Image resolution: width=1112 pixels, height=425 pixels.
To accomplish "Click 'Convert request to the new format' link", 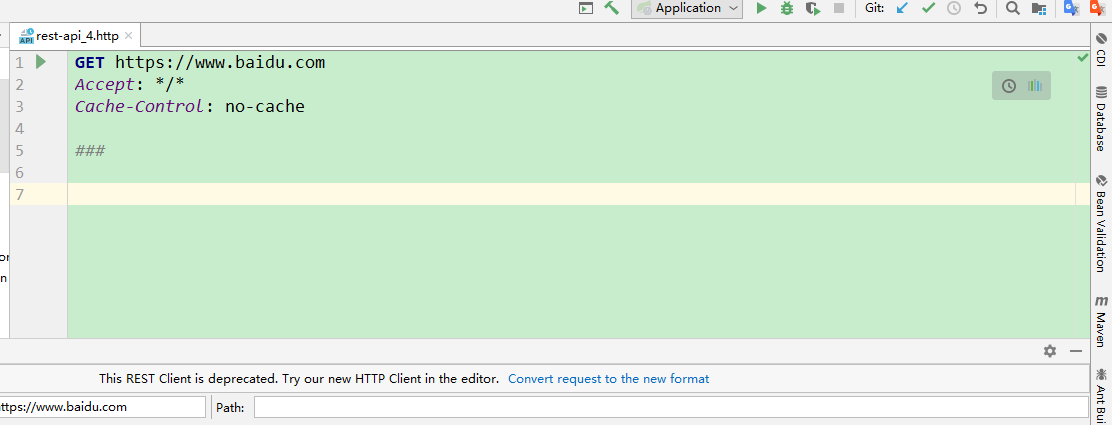I will click(x=608, y=379).
